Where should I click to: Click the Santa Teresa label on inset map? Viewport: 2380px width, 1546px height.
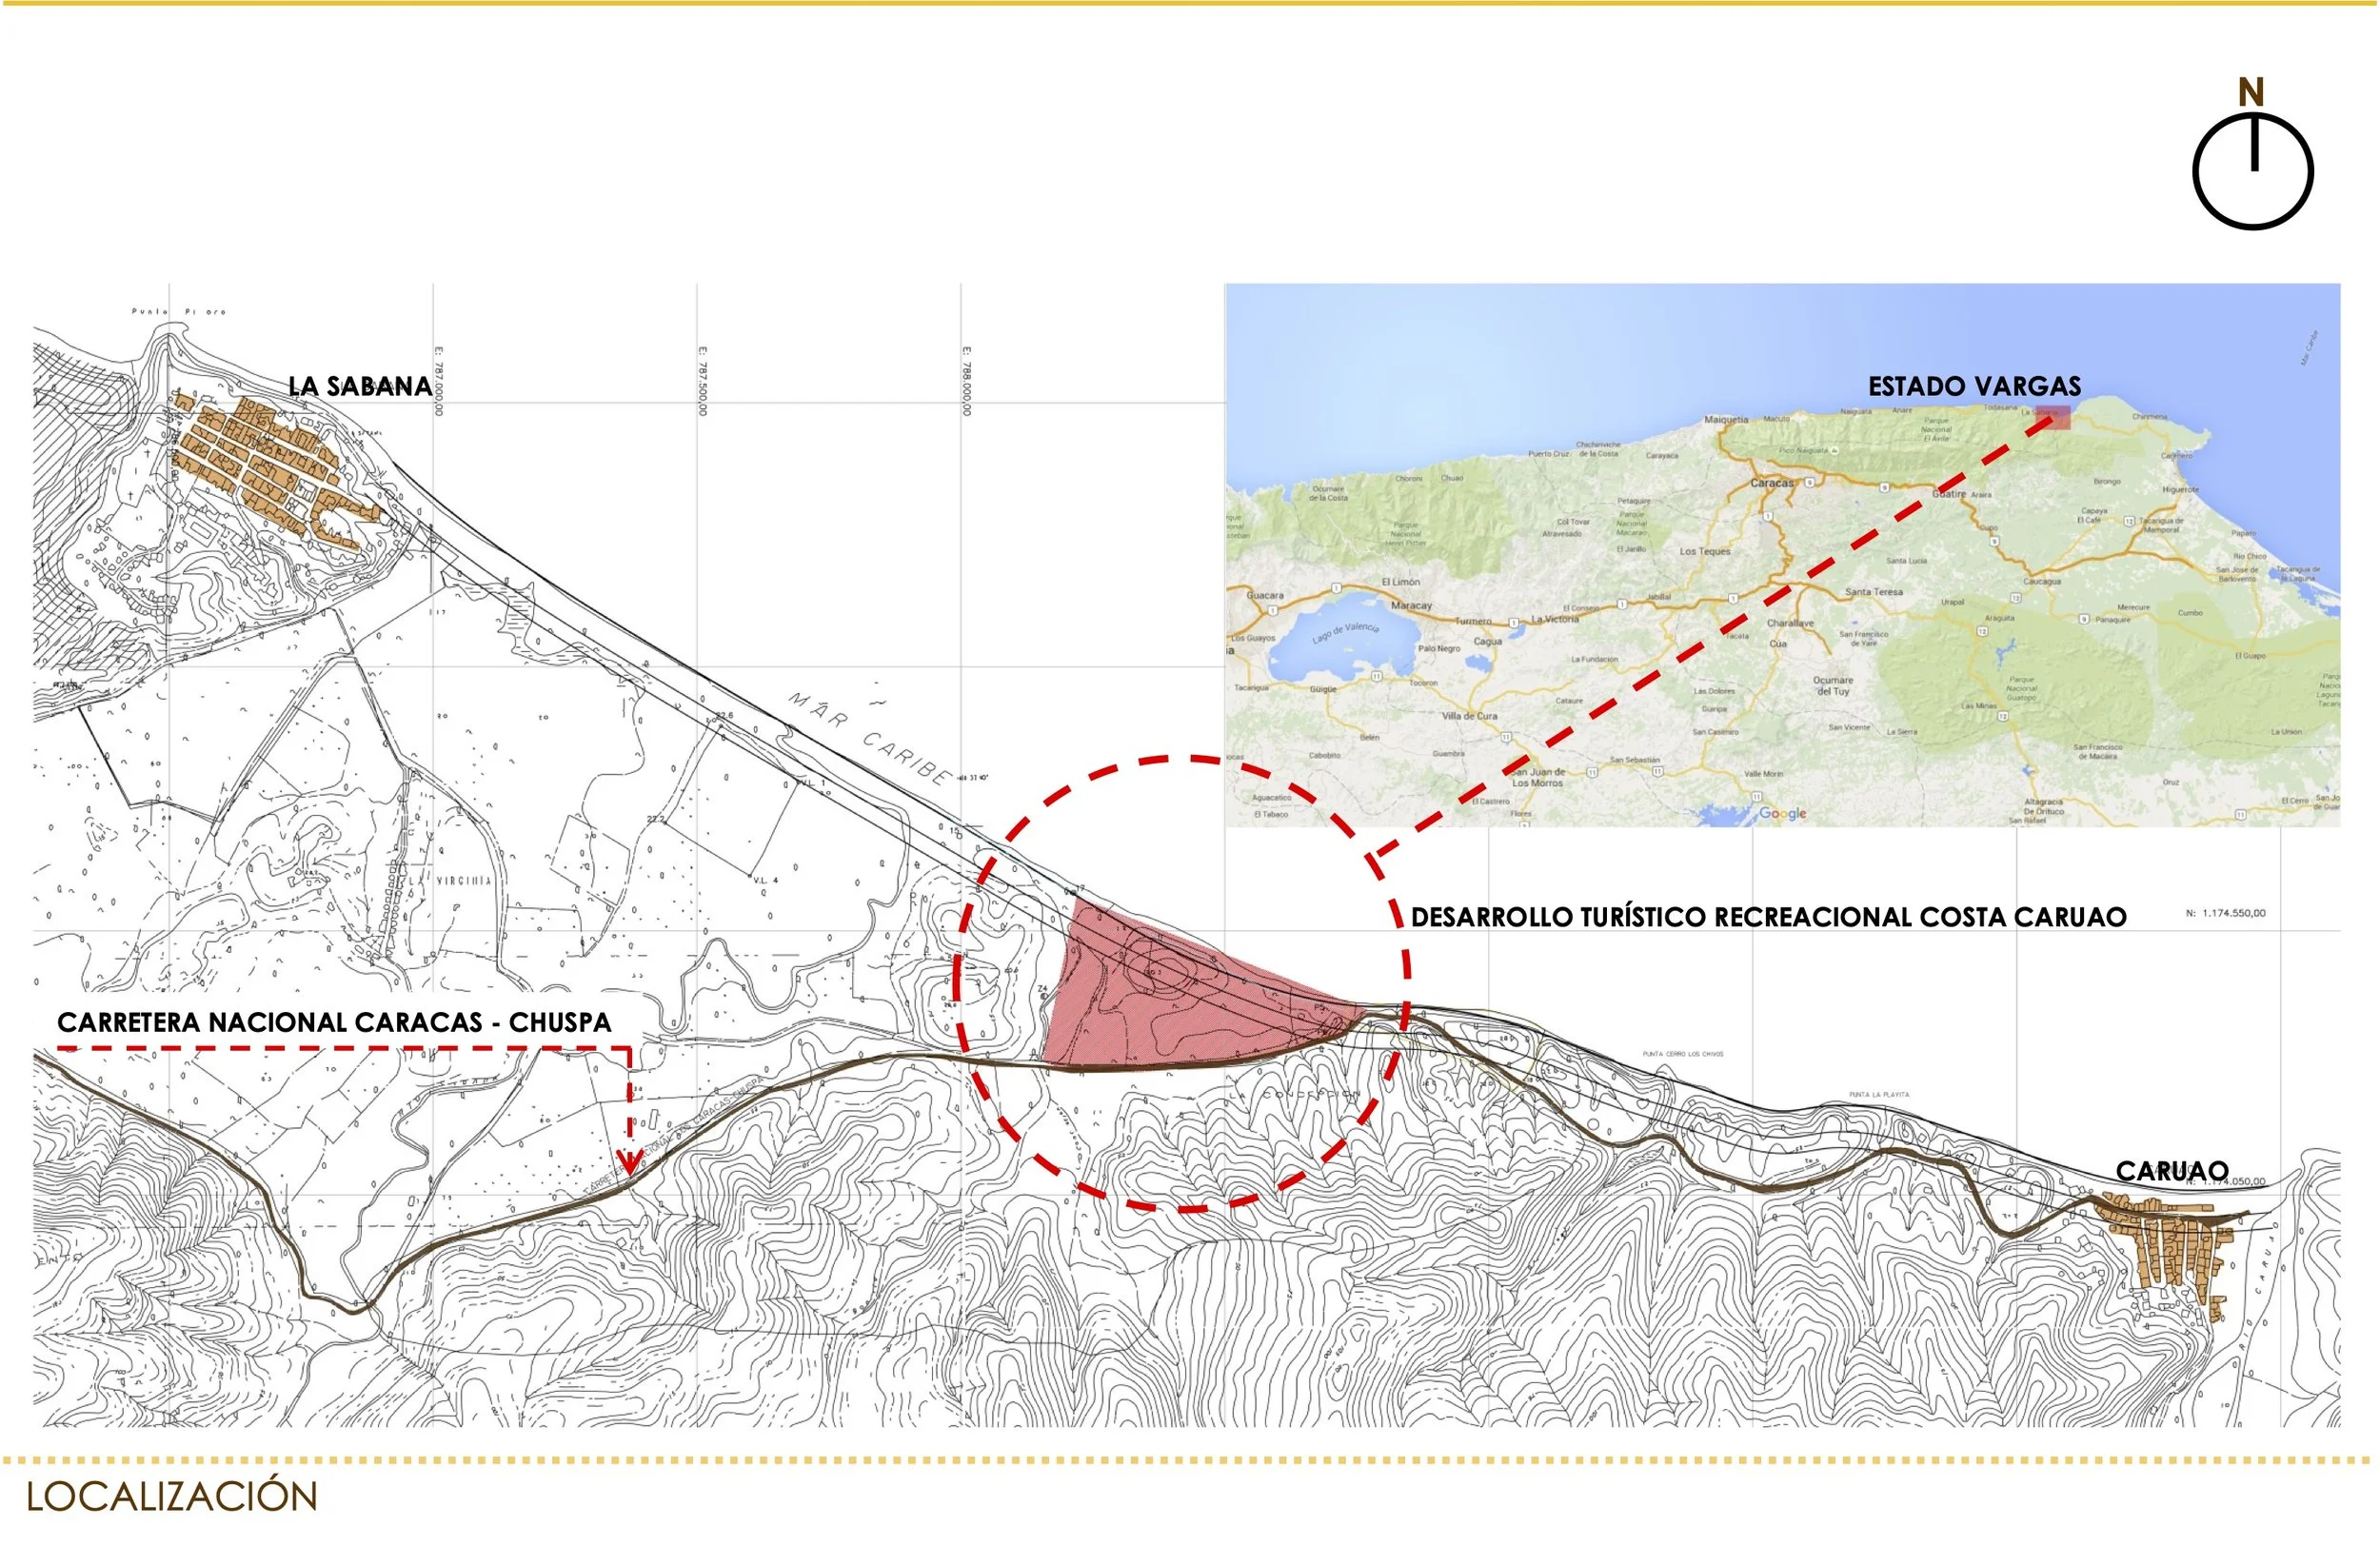tap(1873, 592)
